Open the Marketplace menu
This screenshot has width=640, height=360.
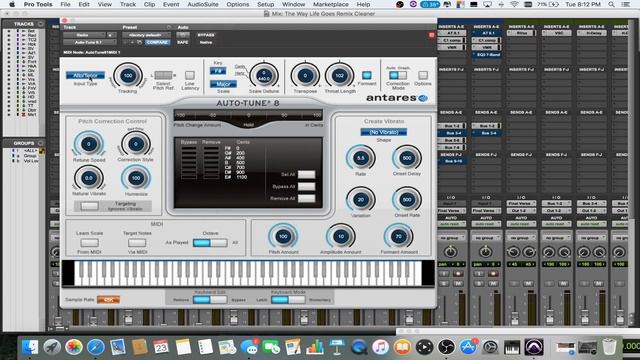tap(331, 4)
